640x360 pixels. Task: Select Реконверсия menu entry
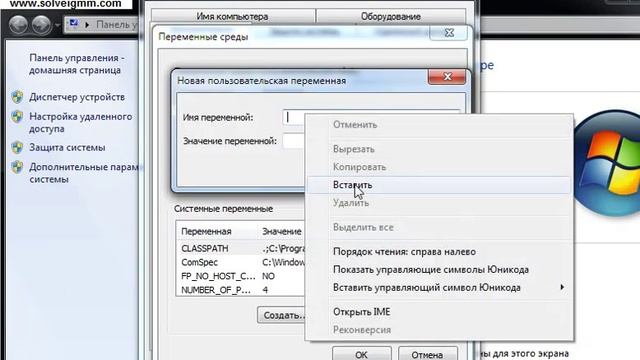(438, 330)
